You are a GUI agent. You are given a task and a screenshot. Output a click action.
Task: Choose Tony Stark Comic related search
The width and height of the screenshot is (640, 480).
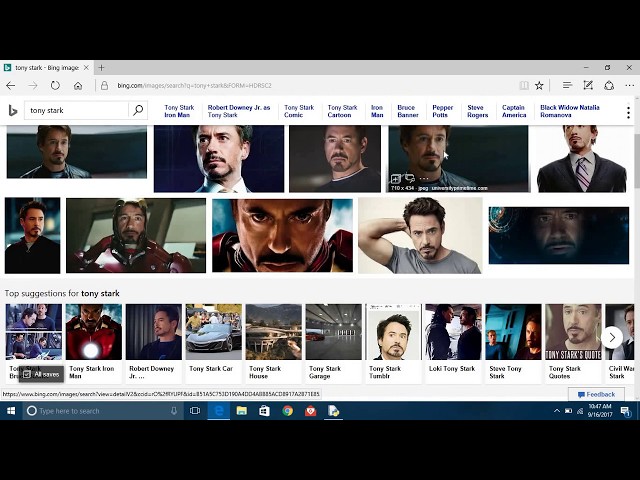click(x=299, y=111)
